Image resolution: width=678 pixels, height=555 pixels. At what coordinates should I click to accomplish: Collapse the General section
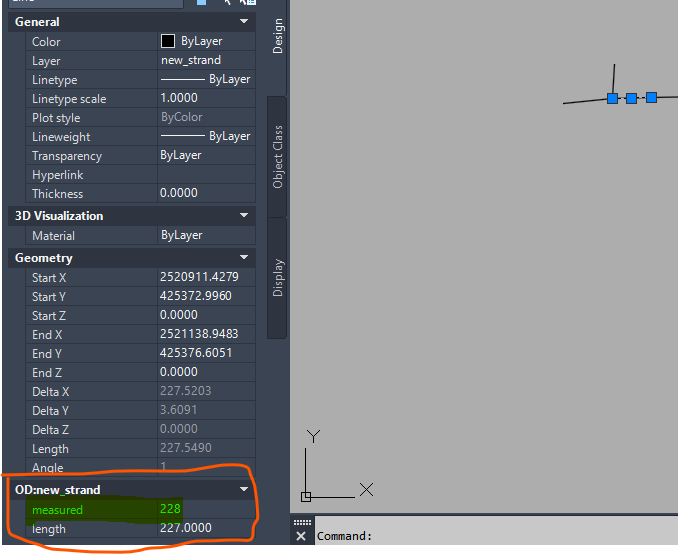click(x=244, y=21)
